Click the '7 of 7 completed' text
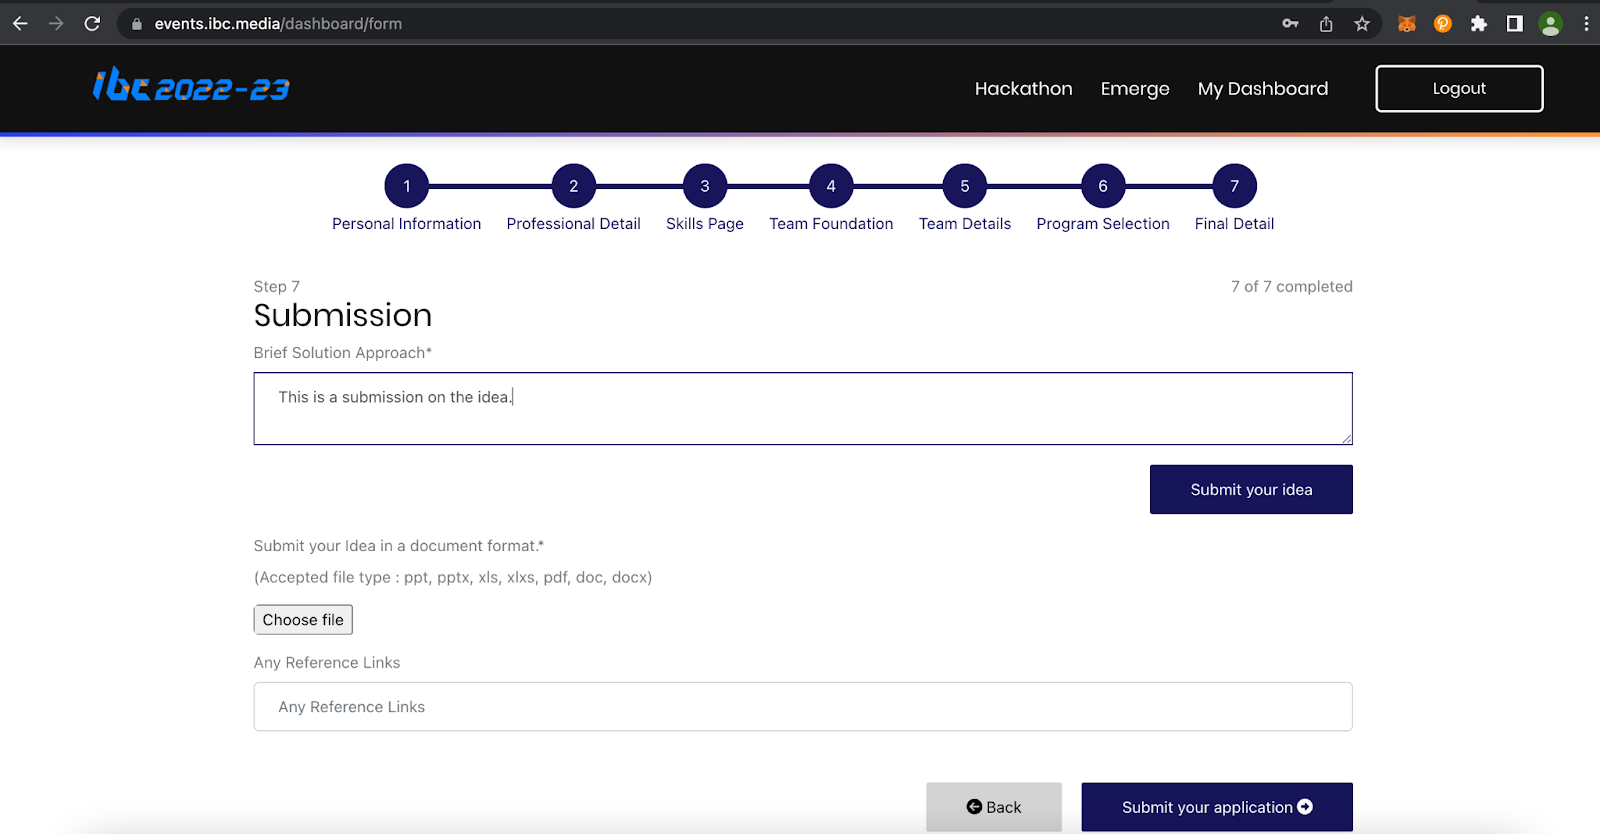 (x=1292, y=287)
